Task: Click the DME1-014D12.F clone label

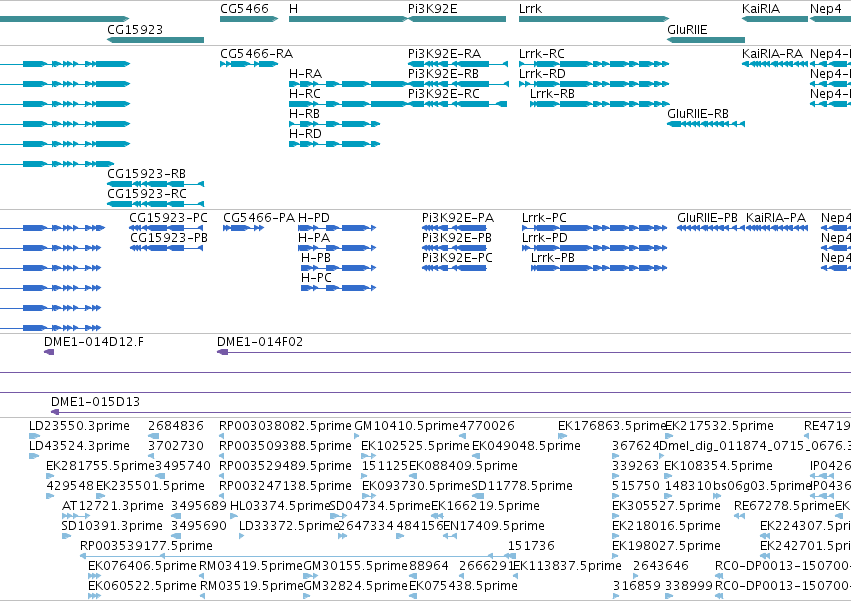Action: tap(94, 342)
